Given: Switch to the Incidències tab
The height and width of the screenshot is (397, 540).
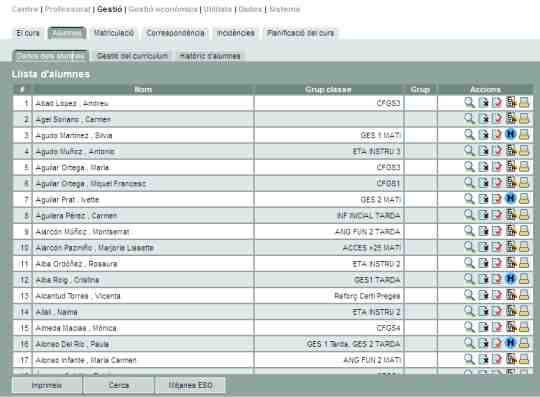Looking at the screenshot, I should tap(236, 33).
